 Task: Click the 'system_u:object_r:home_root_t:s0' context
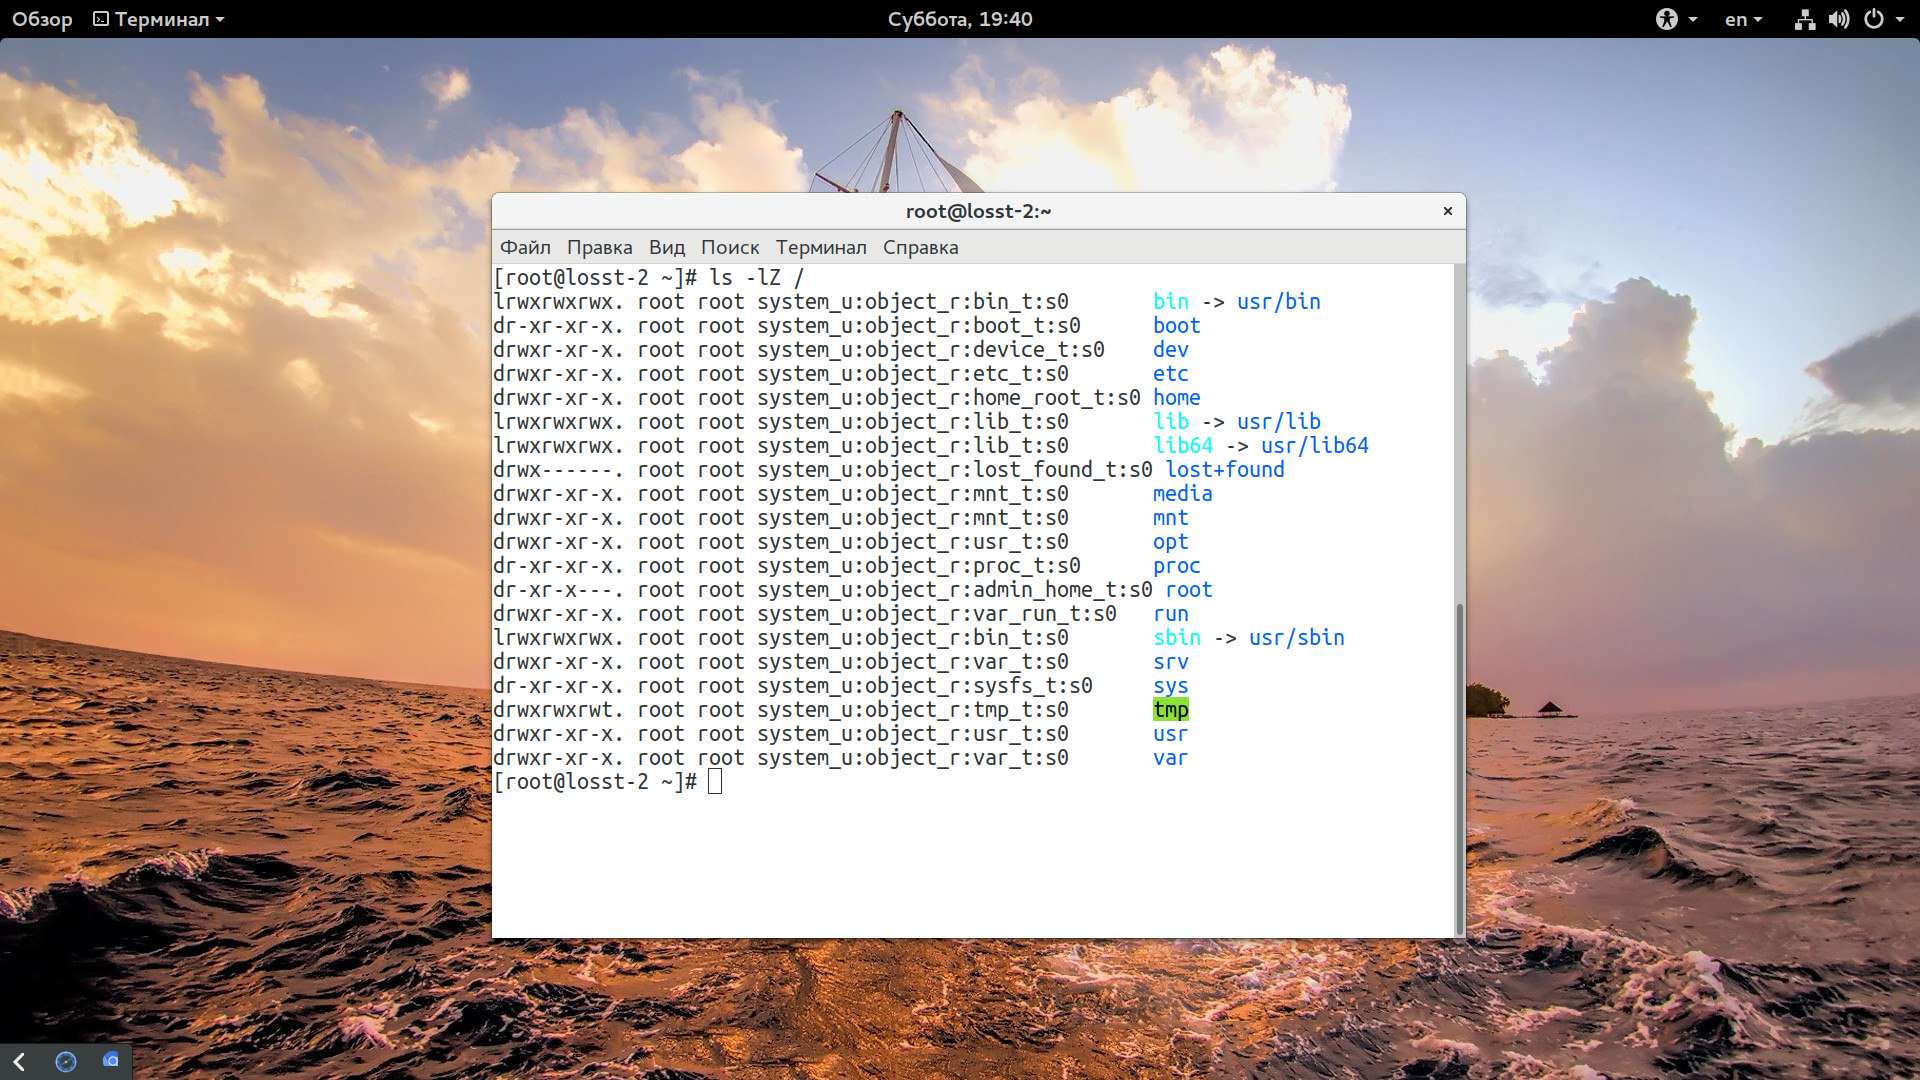(949, 398)
